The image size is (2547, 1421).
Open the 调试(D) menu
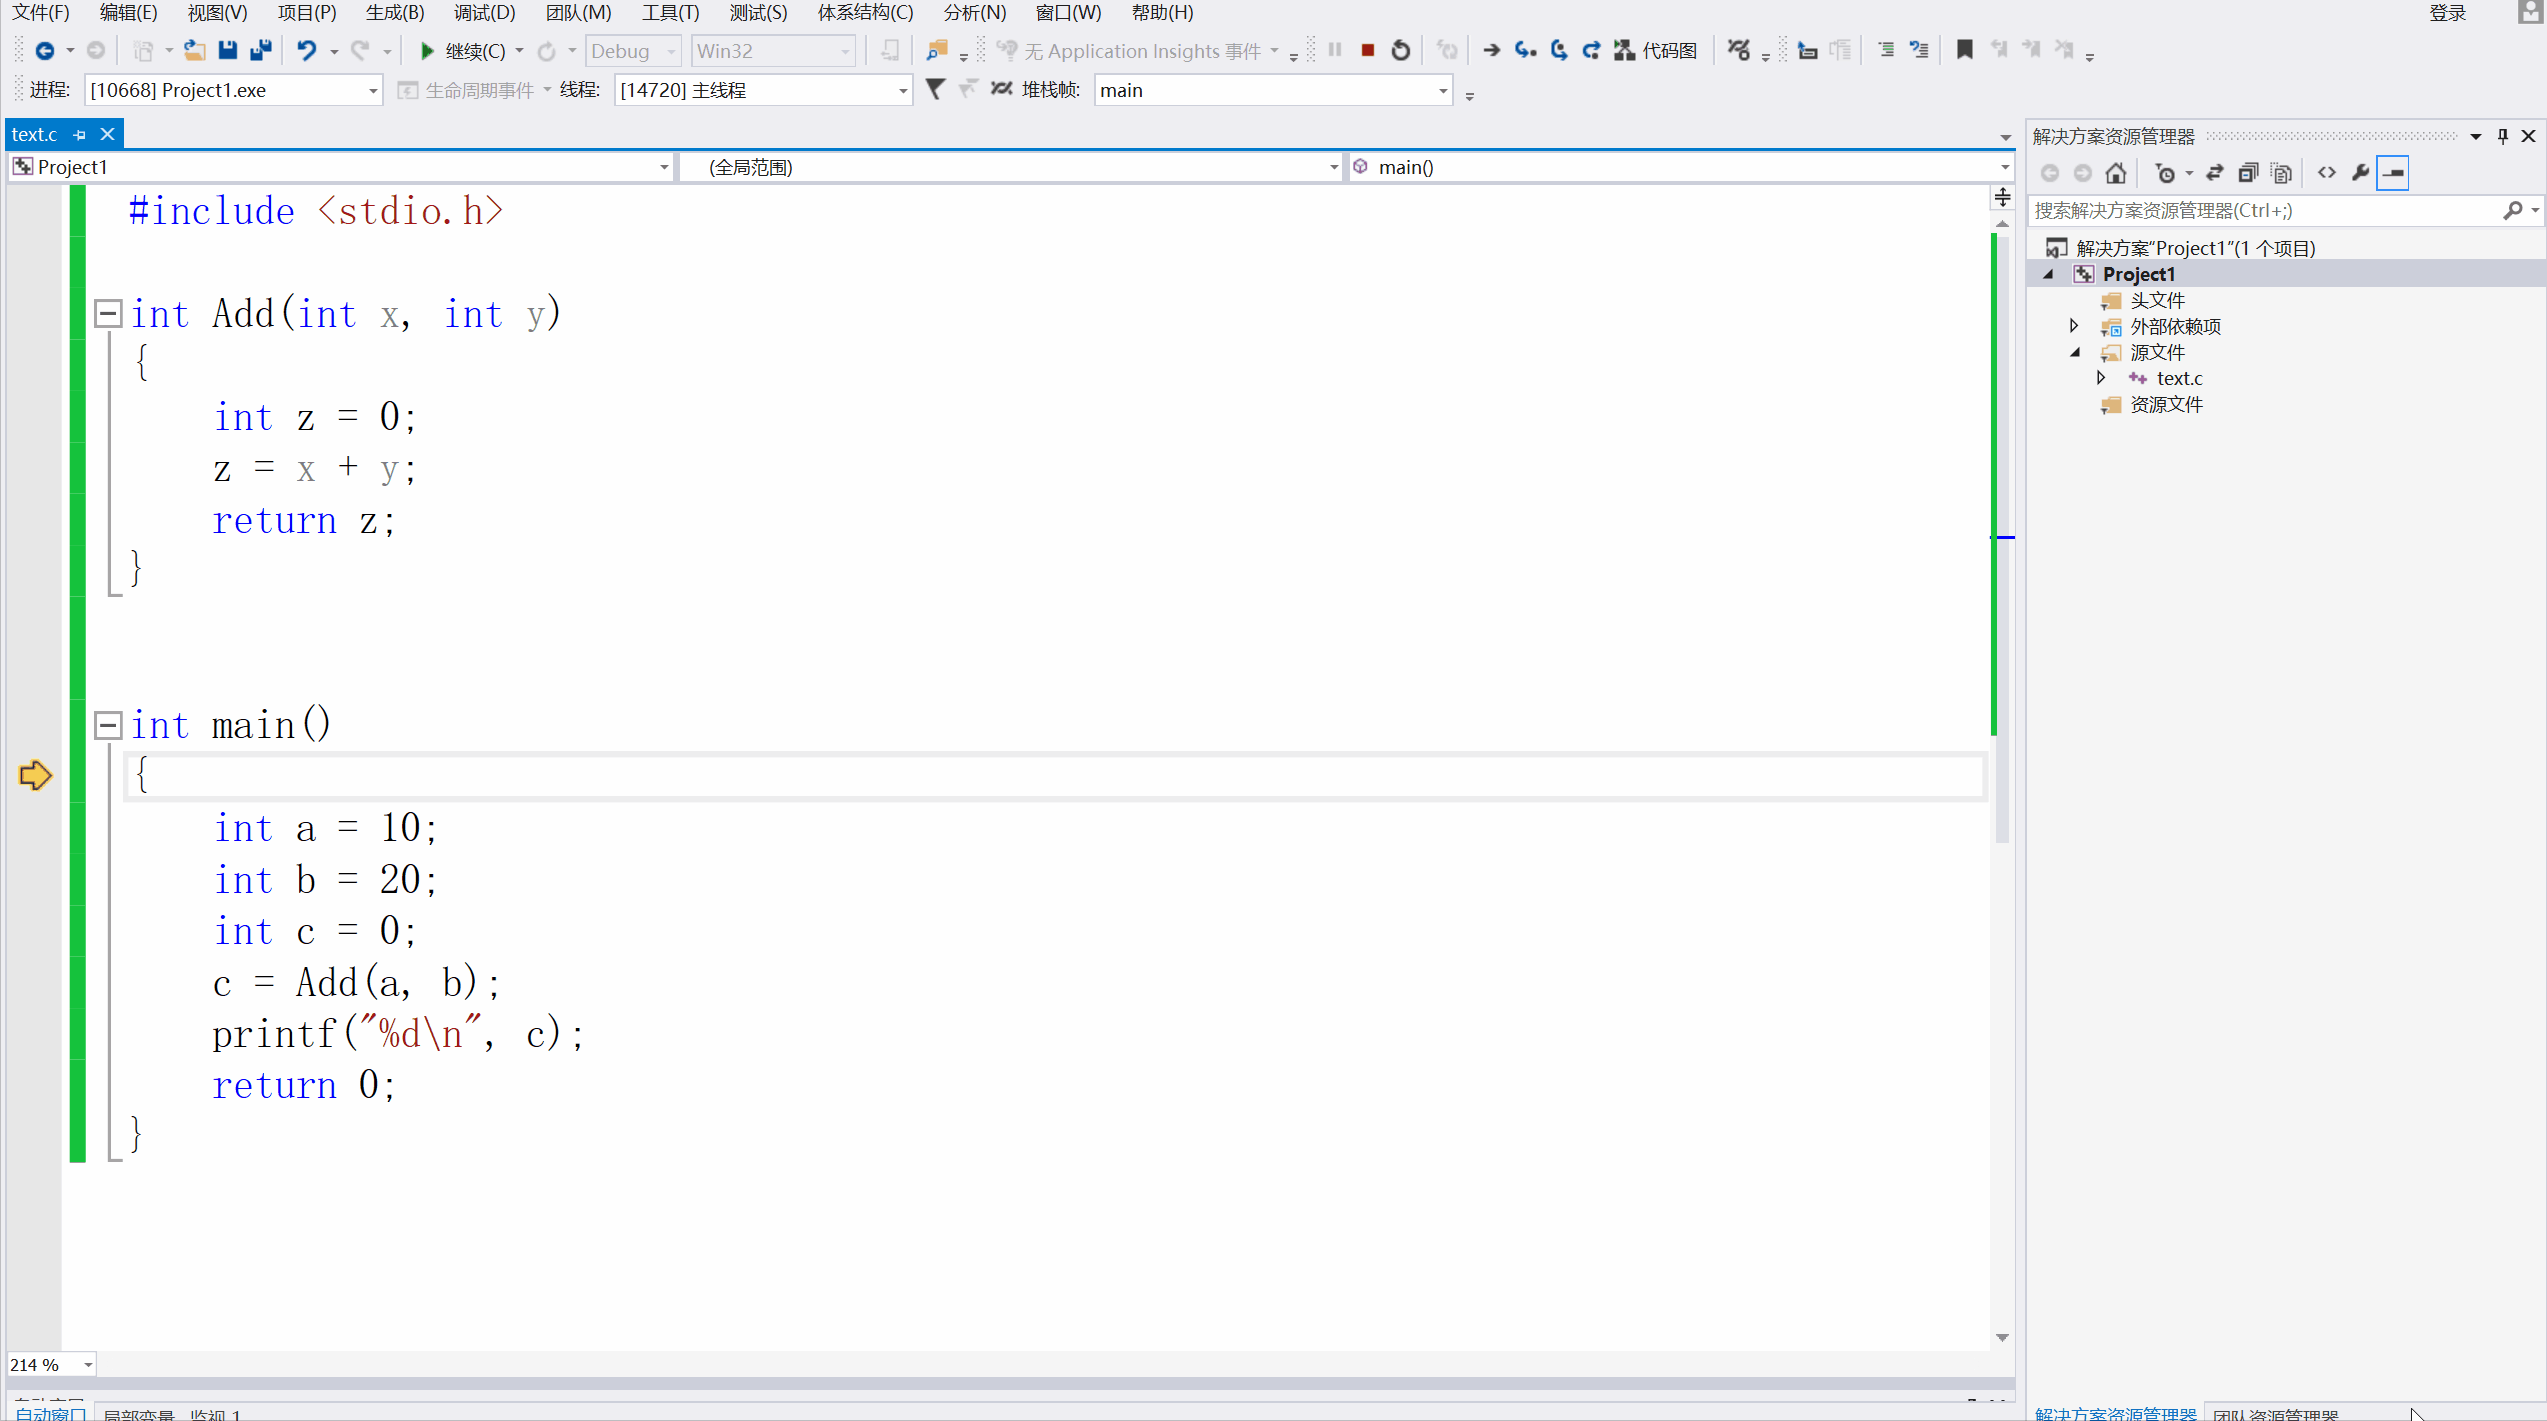point(484,13)
